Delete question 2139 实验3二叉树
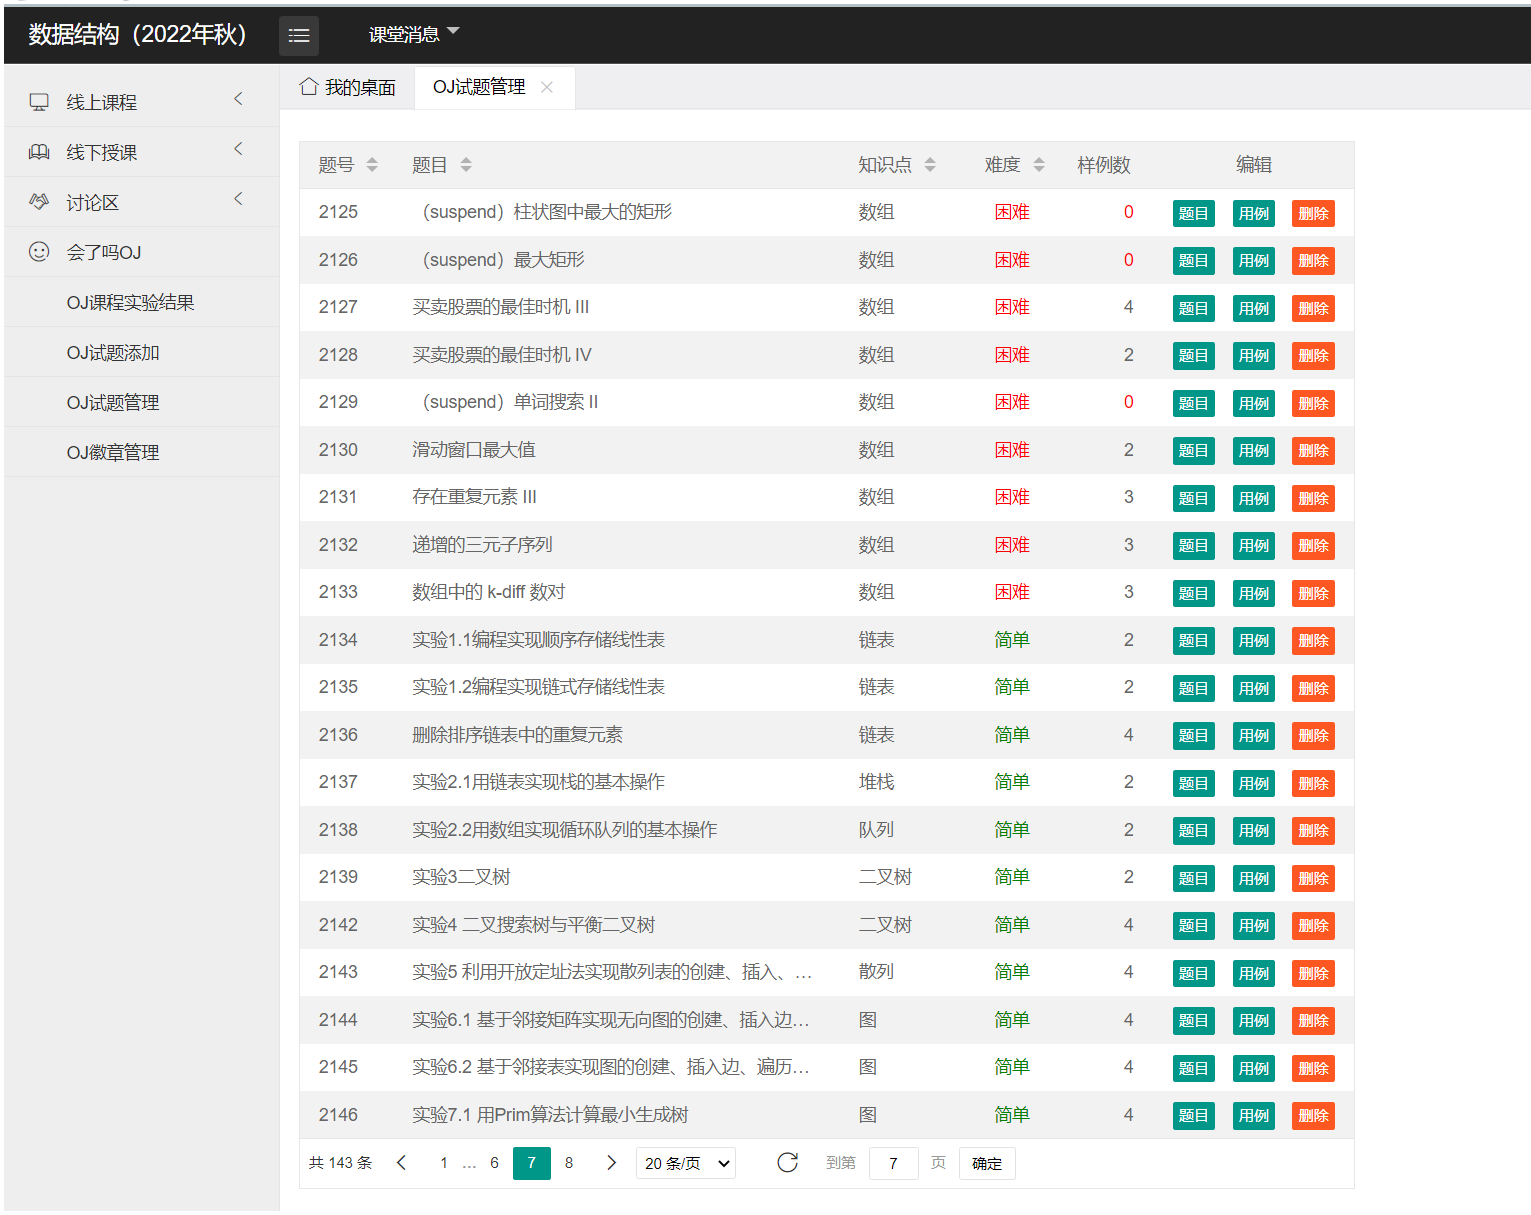The image size is (1531, 1215). click(1313, 878)
